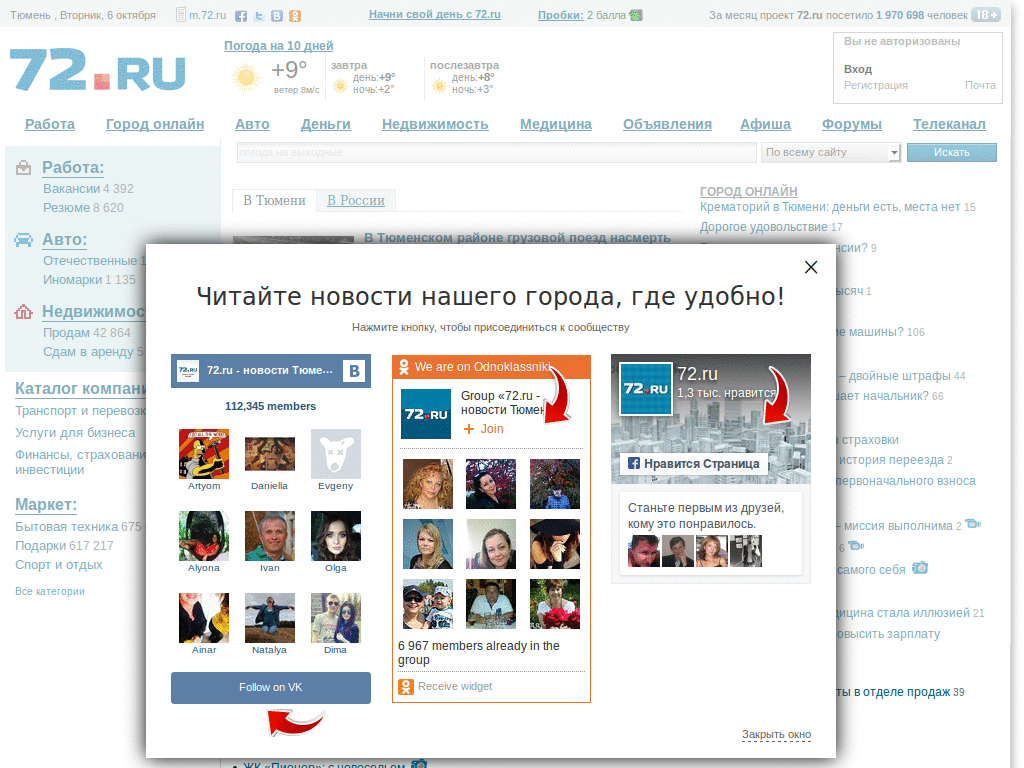This screenshot has width=1024, height=768.
Task: Click Погода на 10 дней link
Action: 278,46
